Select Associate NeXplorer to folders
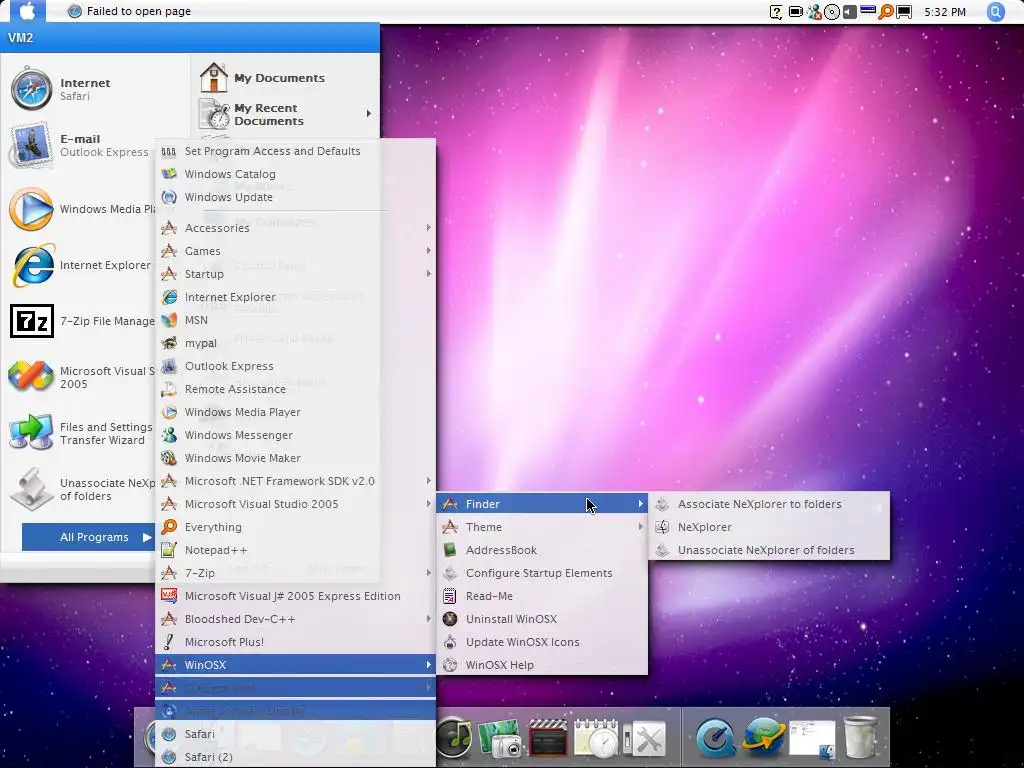1024x768 pixels. (769, 504)
